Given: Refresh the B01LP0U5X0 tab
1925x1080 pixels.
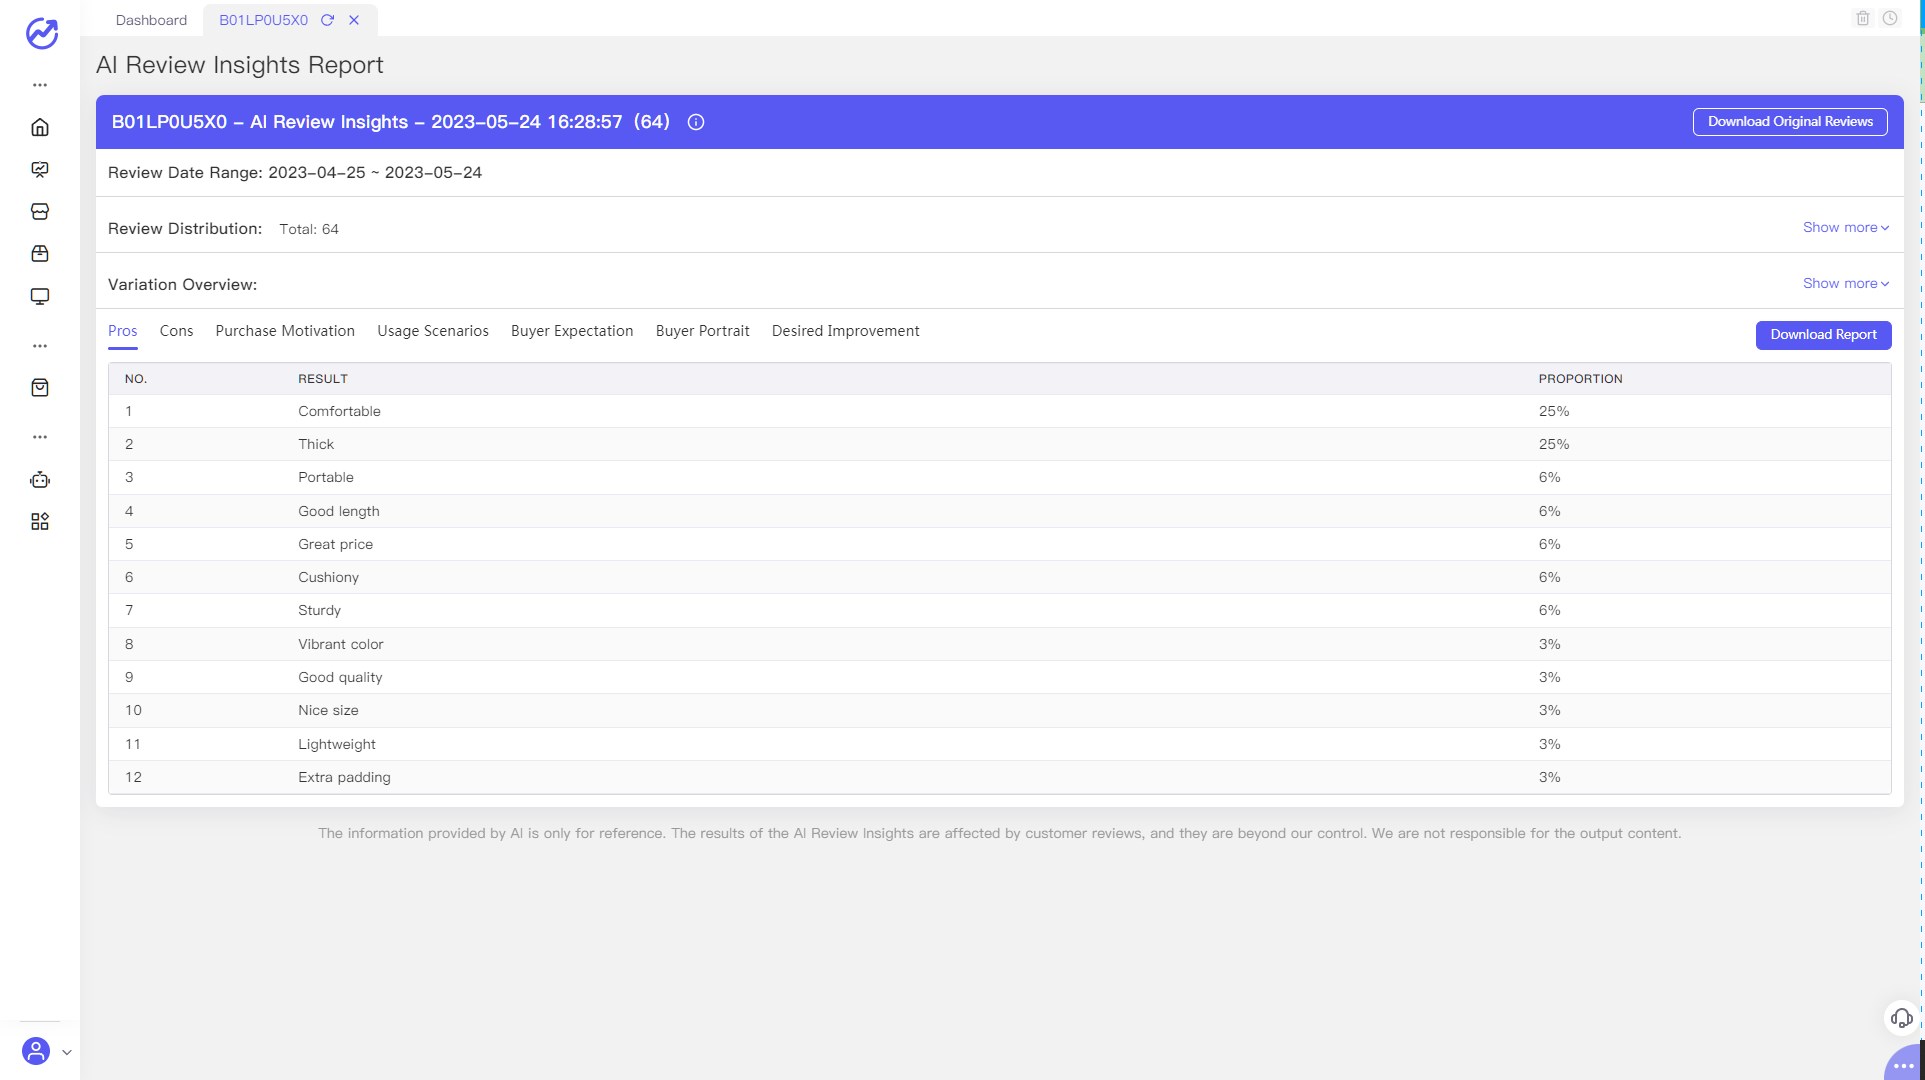Looking at the screenshot, I should coord(327,20).
